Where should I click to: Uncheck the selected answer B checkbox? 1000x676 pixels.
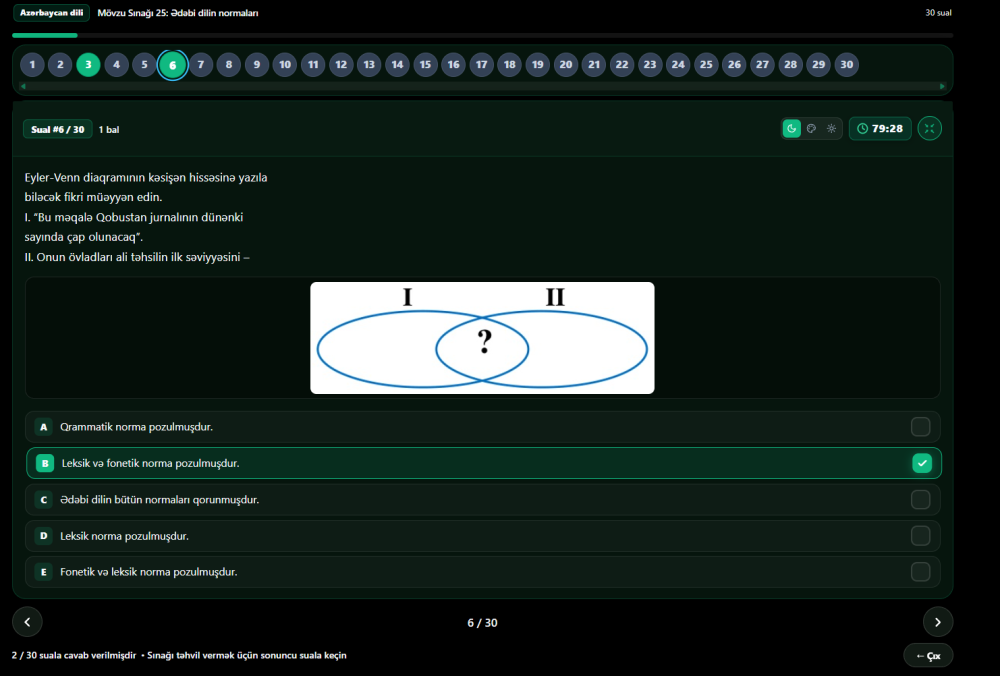coord(922,463)
